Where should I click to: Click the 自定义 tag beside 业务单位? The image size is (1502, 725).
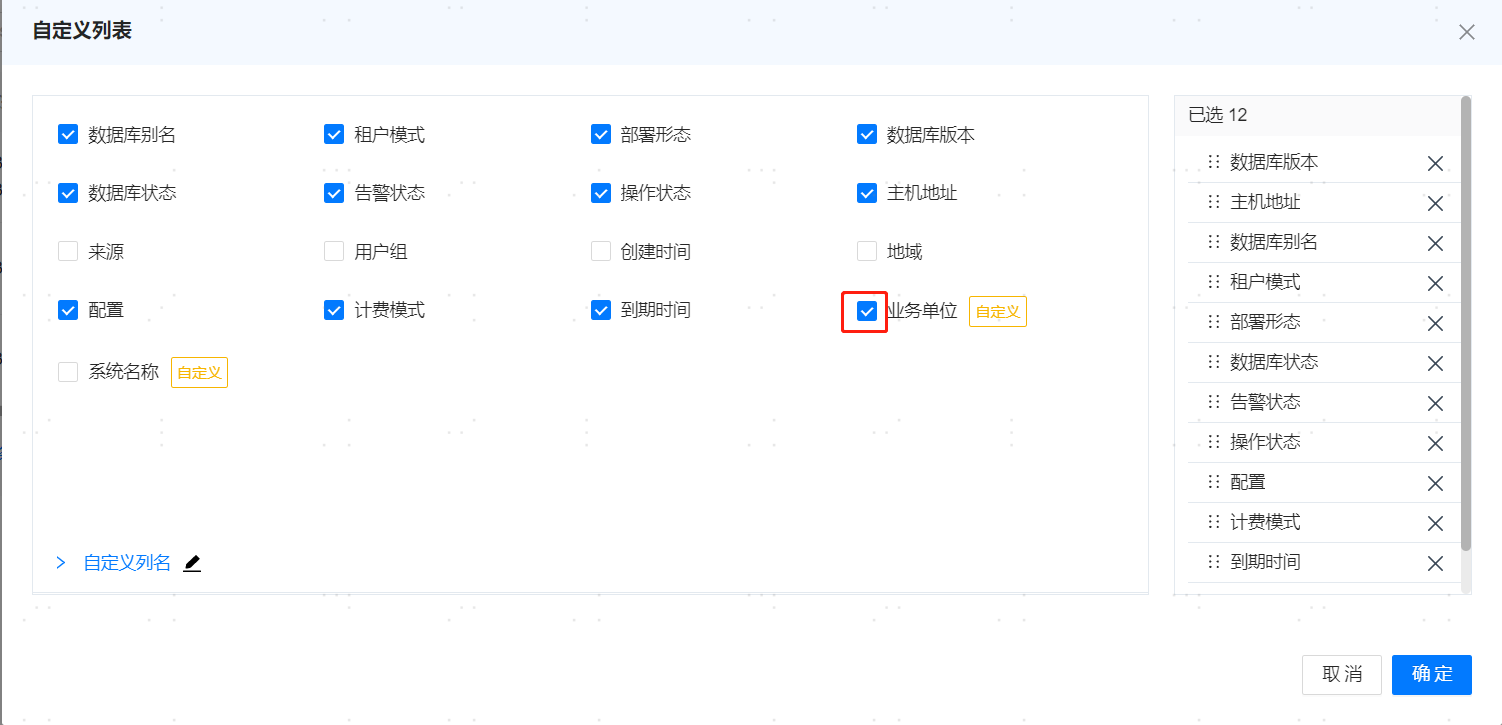(x=997, y=311)
